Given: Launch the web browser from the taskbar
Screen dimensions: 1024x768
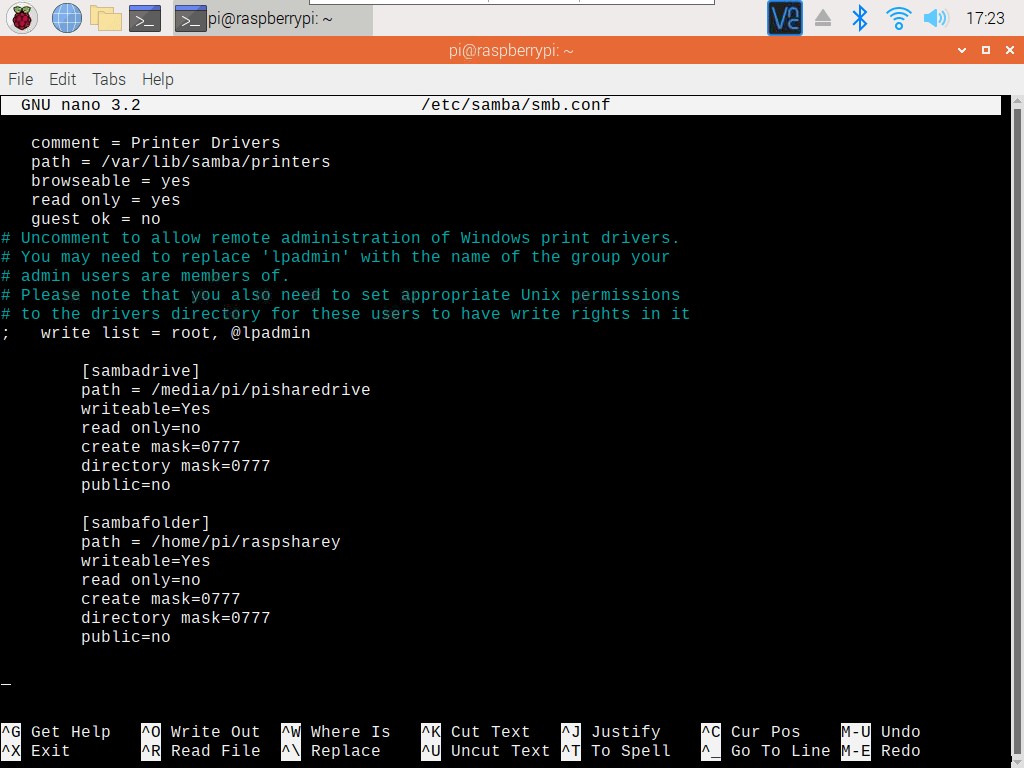Looking at the screenshot, I should pos(66,17).
